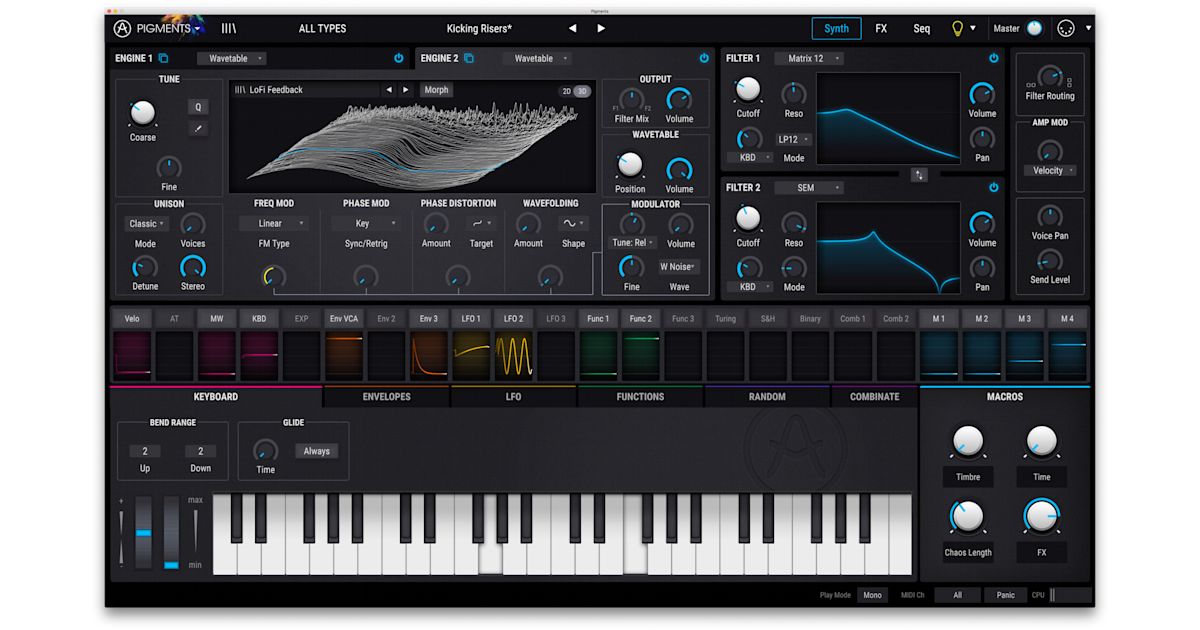The height and width of the screenshot is (630, 1200).
Task: Open Filter 2 SEM type dropdown
Action: pos(809,187)
